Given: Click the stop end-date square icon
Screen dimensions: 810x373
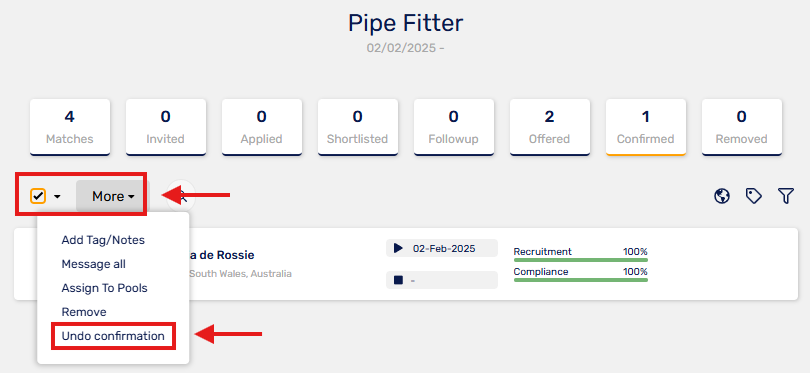Looking at the screenshot, I should pos(398,280).
